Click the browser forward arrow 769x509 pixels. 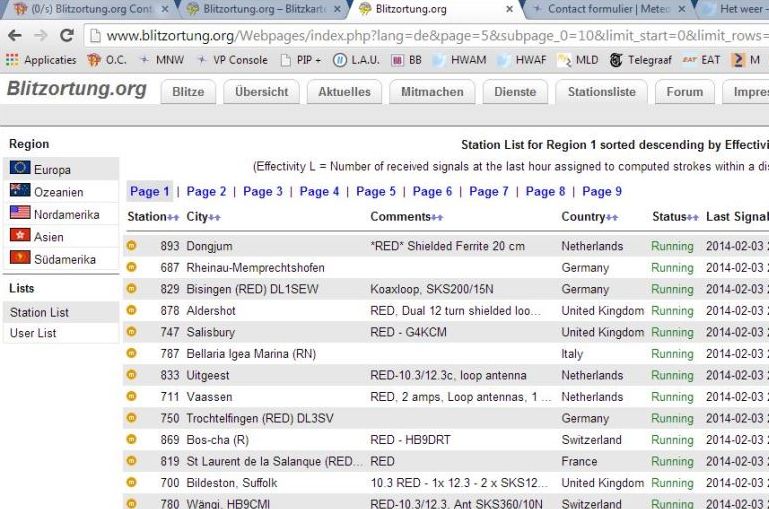pyautogui.click(x=41, y=35)
